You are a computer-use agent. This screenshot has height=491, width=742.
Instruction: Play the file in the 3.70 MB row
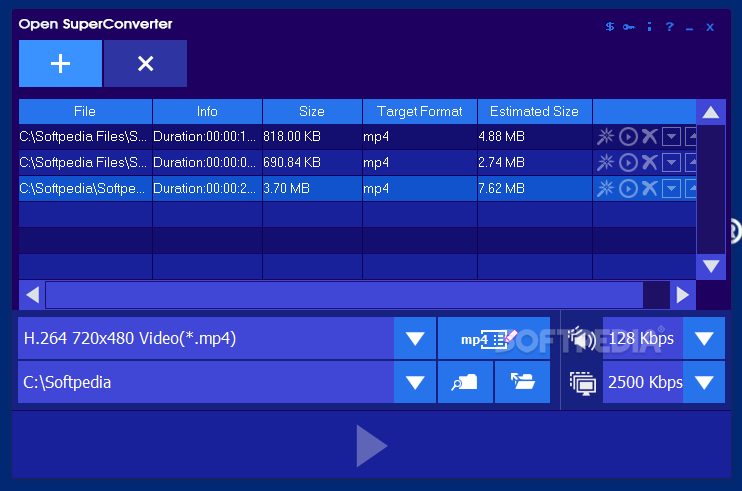[x=628, y=189]
